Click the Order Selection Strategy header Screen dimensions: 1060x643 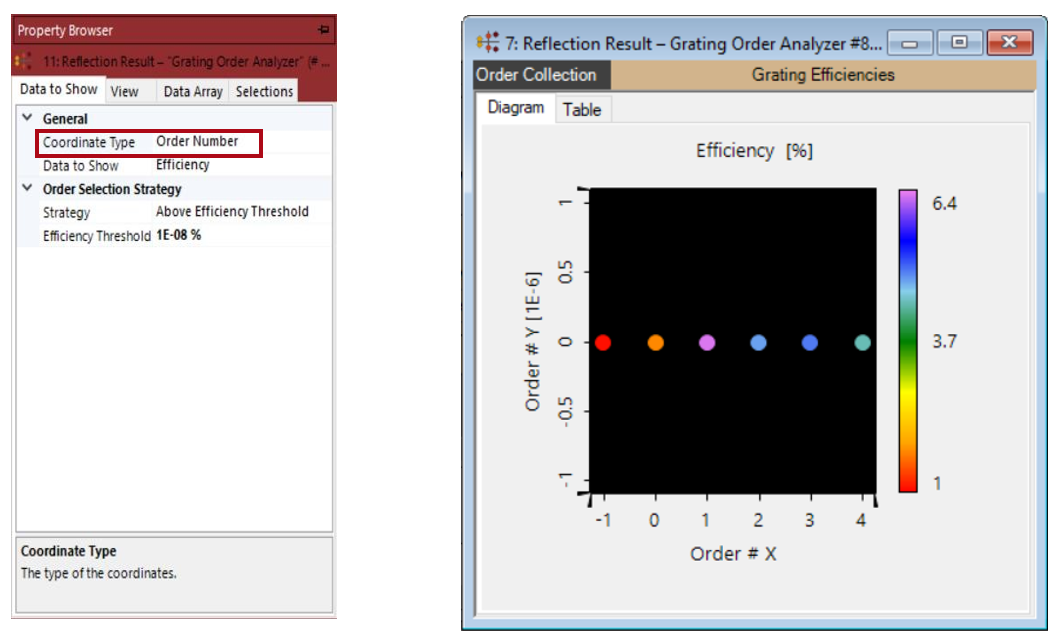coord(112,189)
